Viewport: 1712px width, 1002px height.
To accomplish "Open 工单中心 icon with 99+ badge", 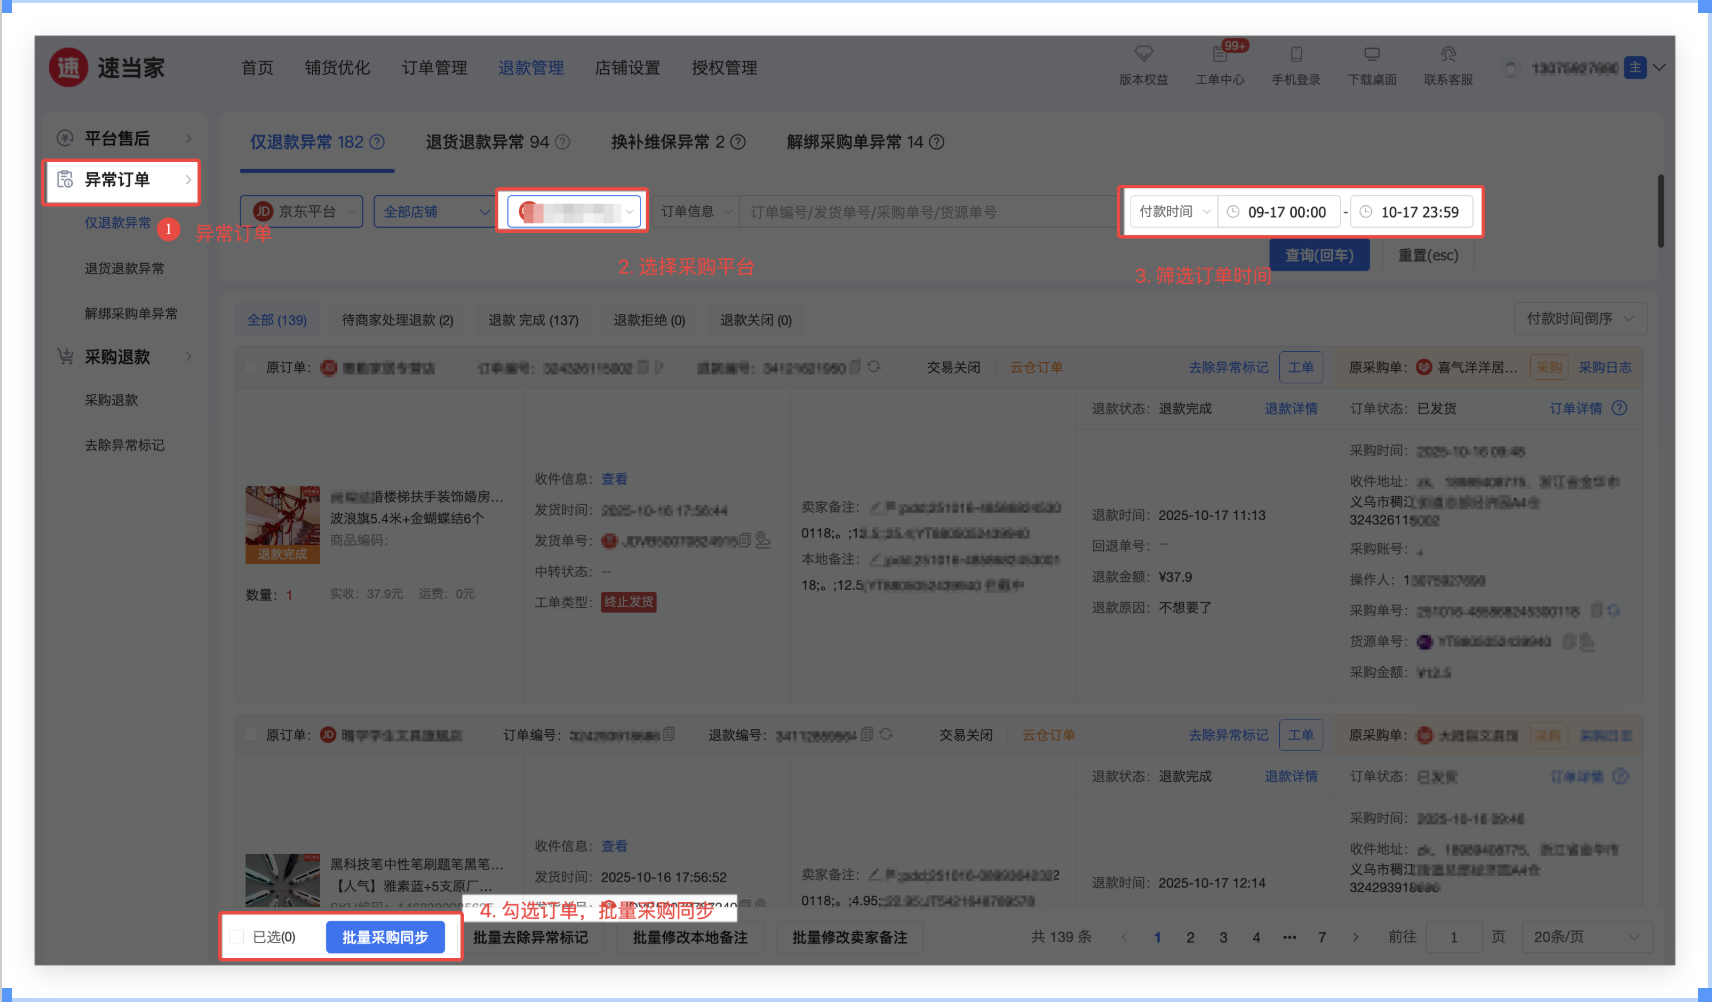I will tap(1220, 54).
